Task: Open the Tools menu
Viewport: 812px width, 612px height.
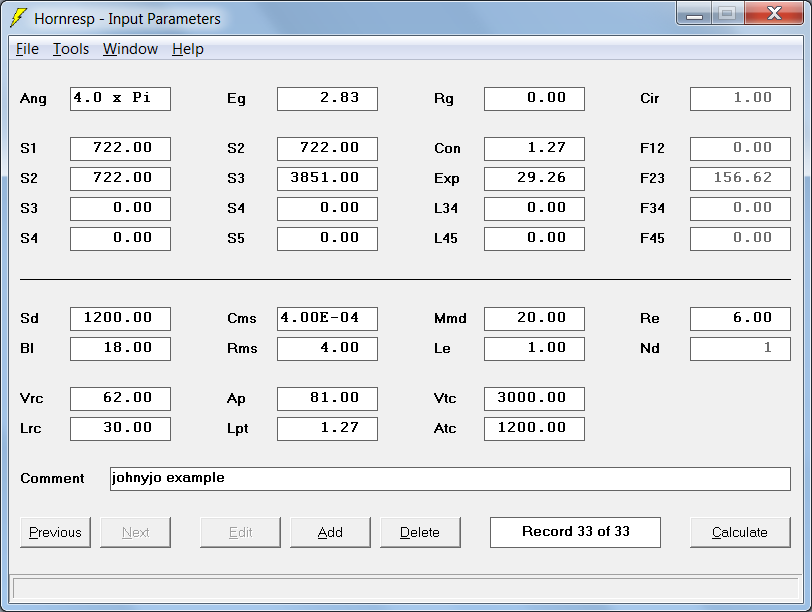Action: tap(71, 49)
